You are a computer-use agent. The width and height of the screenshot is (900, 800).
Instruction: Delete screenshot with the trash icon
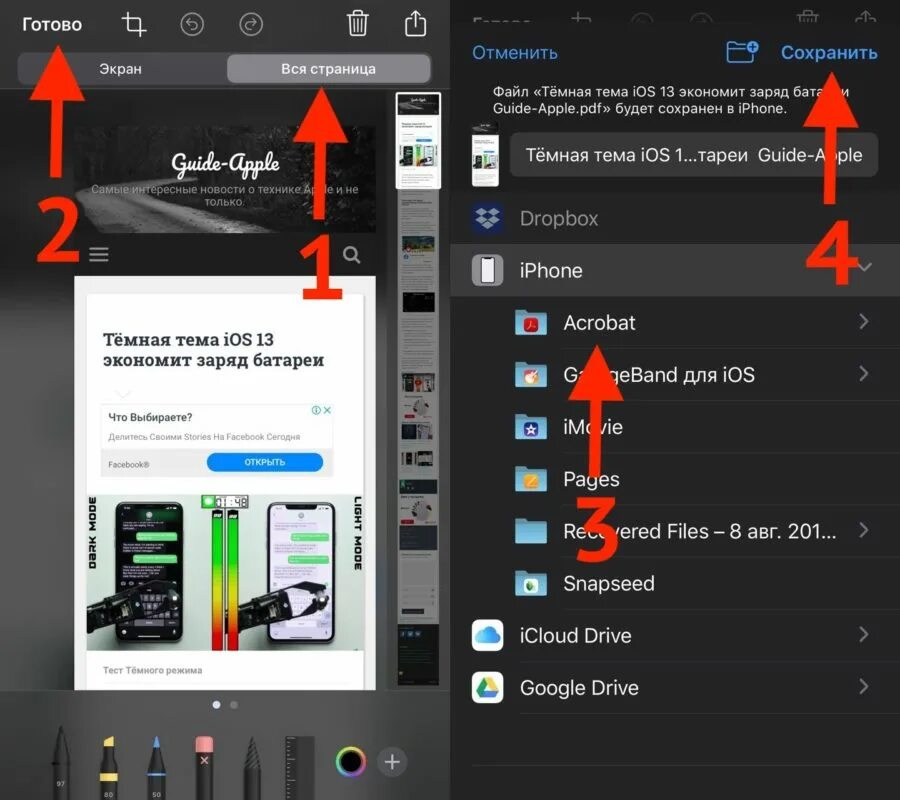click(357, 24)
